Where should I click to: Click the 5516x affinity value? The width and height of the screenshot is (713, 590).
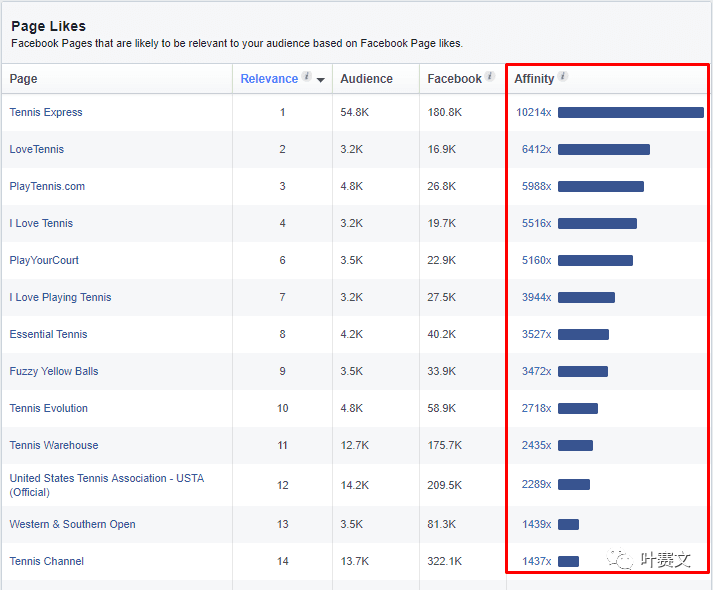[537, 224]
